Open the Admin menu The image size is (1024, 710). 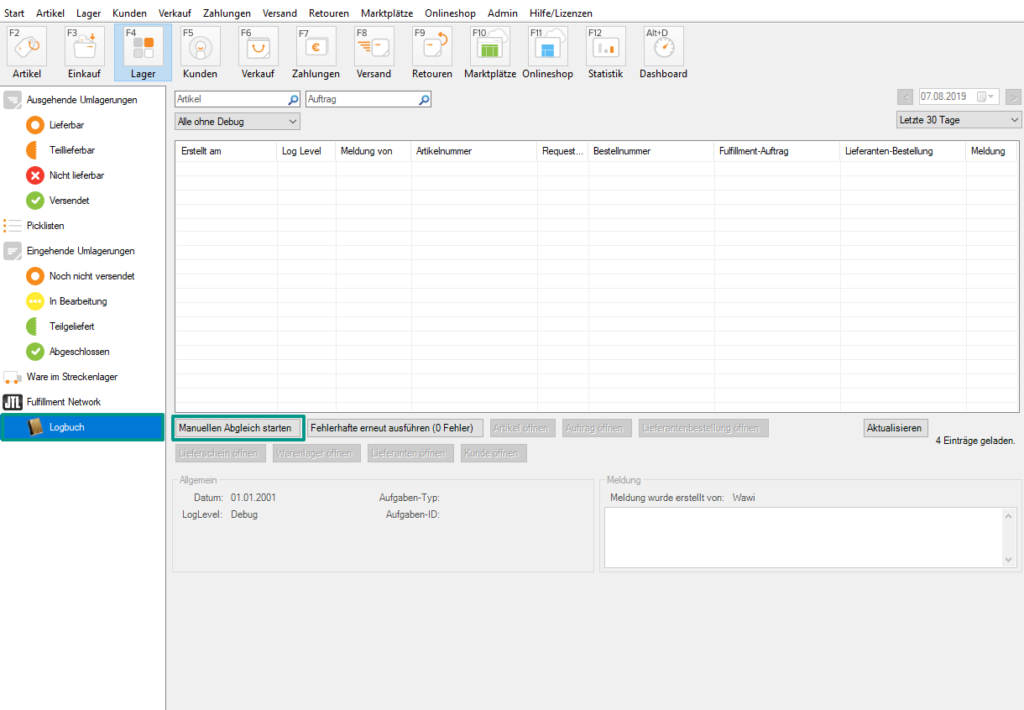tap(502, 13)
